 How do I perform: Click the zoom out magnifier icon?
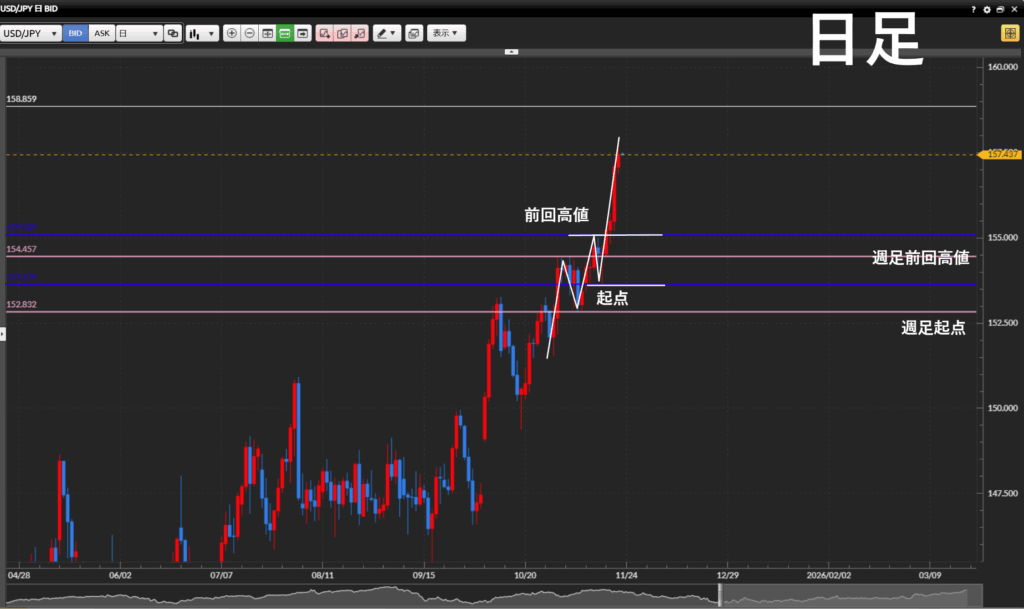pyautogui.click(x=250, y=33)
